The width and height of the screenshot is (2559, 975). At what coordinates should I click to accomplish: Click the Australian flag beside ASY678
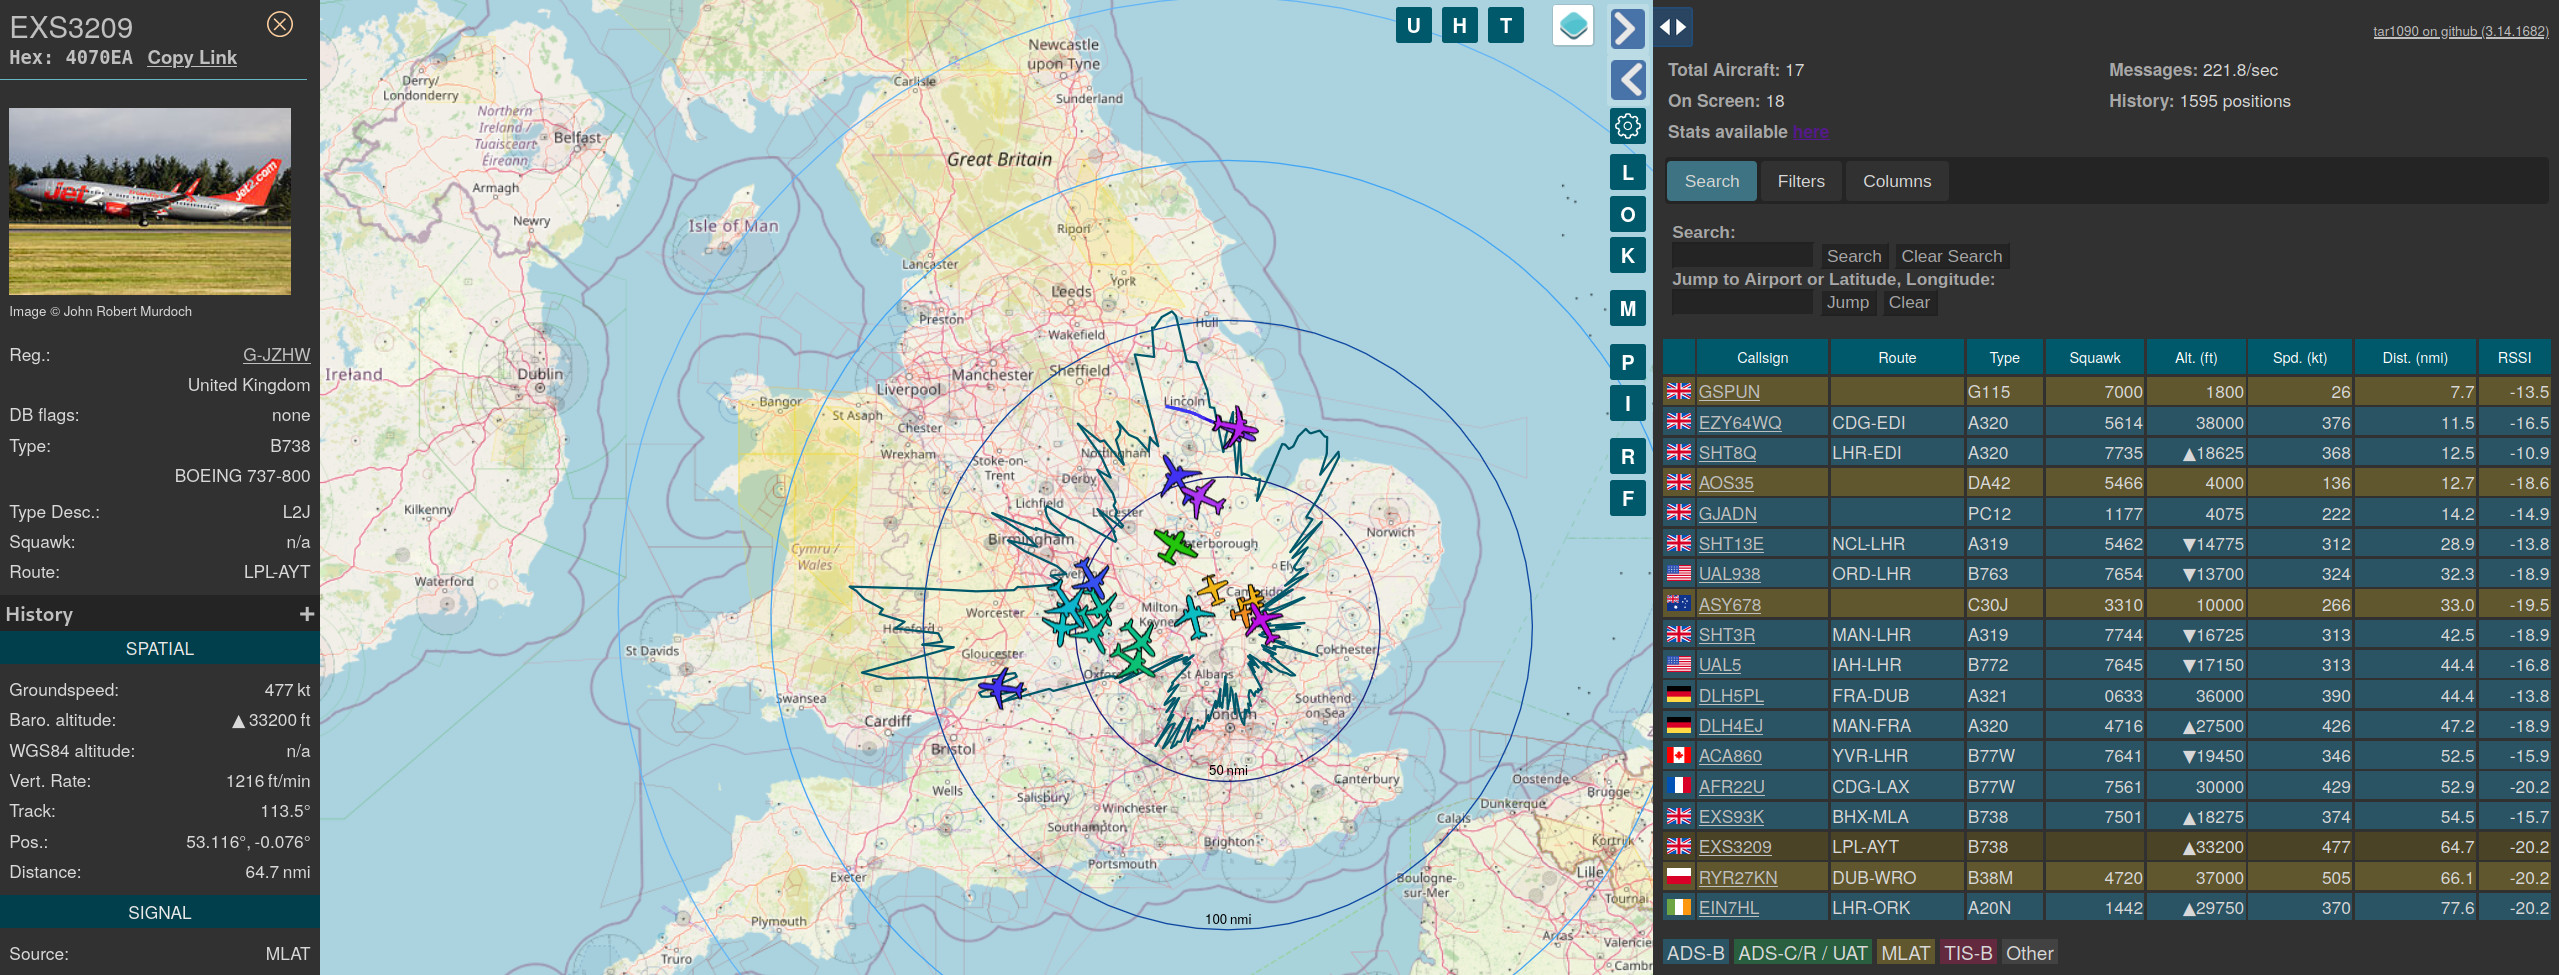click(1679, 603)
